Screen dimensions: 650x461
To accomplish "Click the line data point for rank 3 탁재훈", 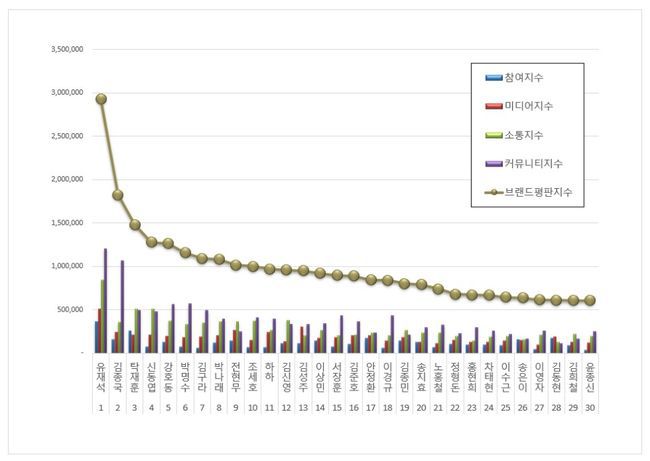I will [135, 225].
